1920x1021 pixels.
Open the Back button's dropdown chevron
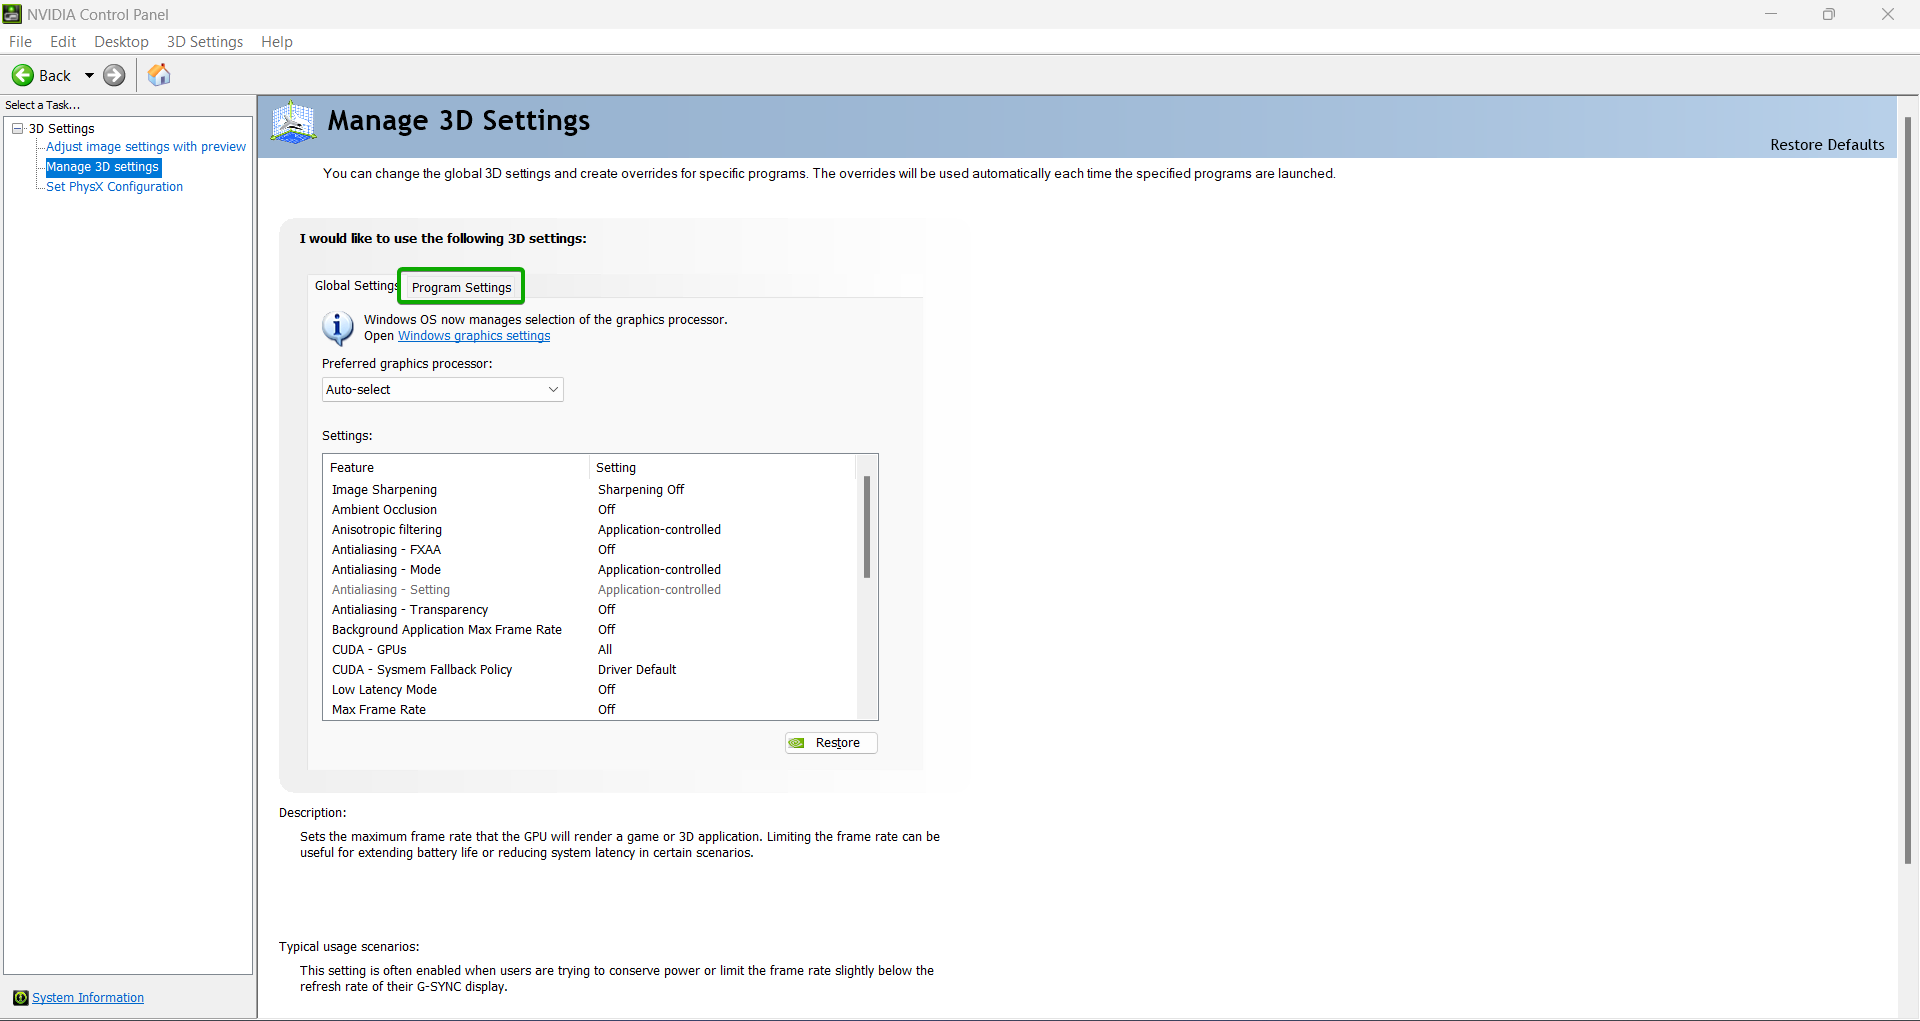(x=89, y=75)
